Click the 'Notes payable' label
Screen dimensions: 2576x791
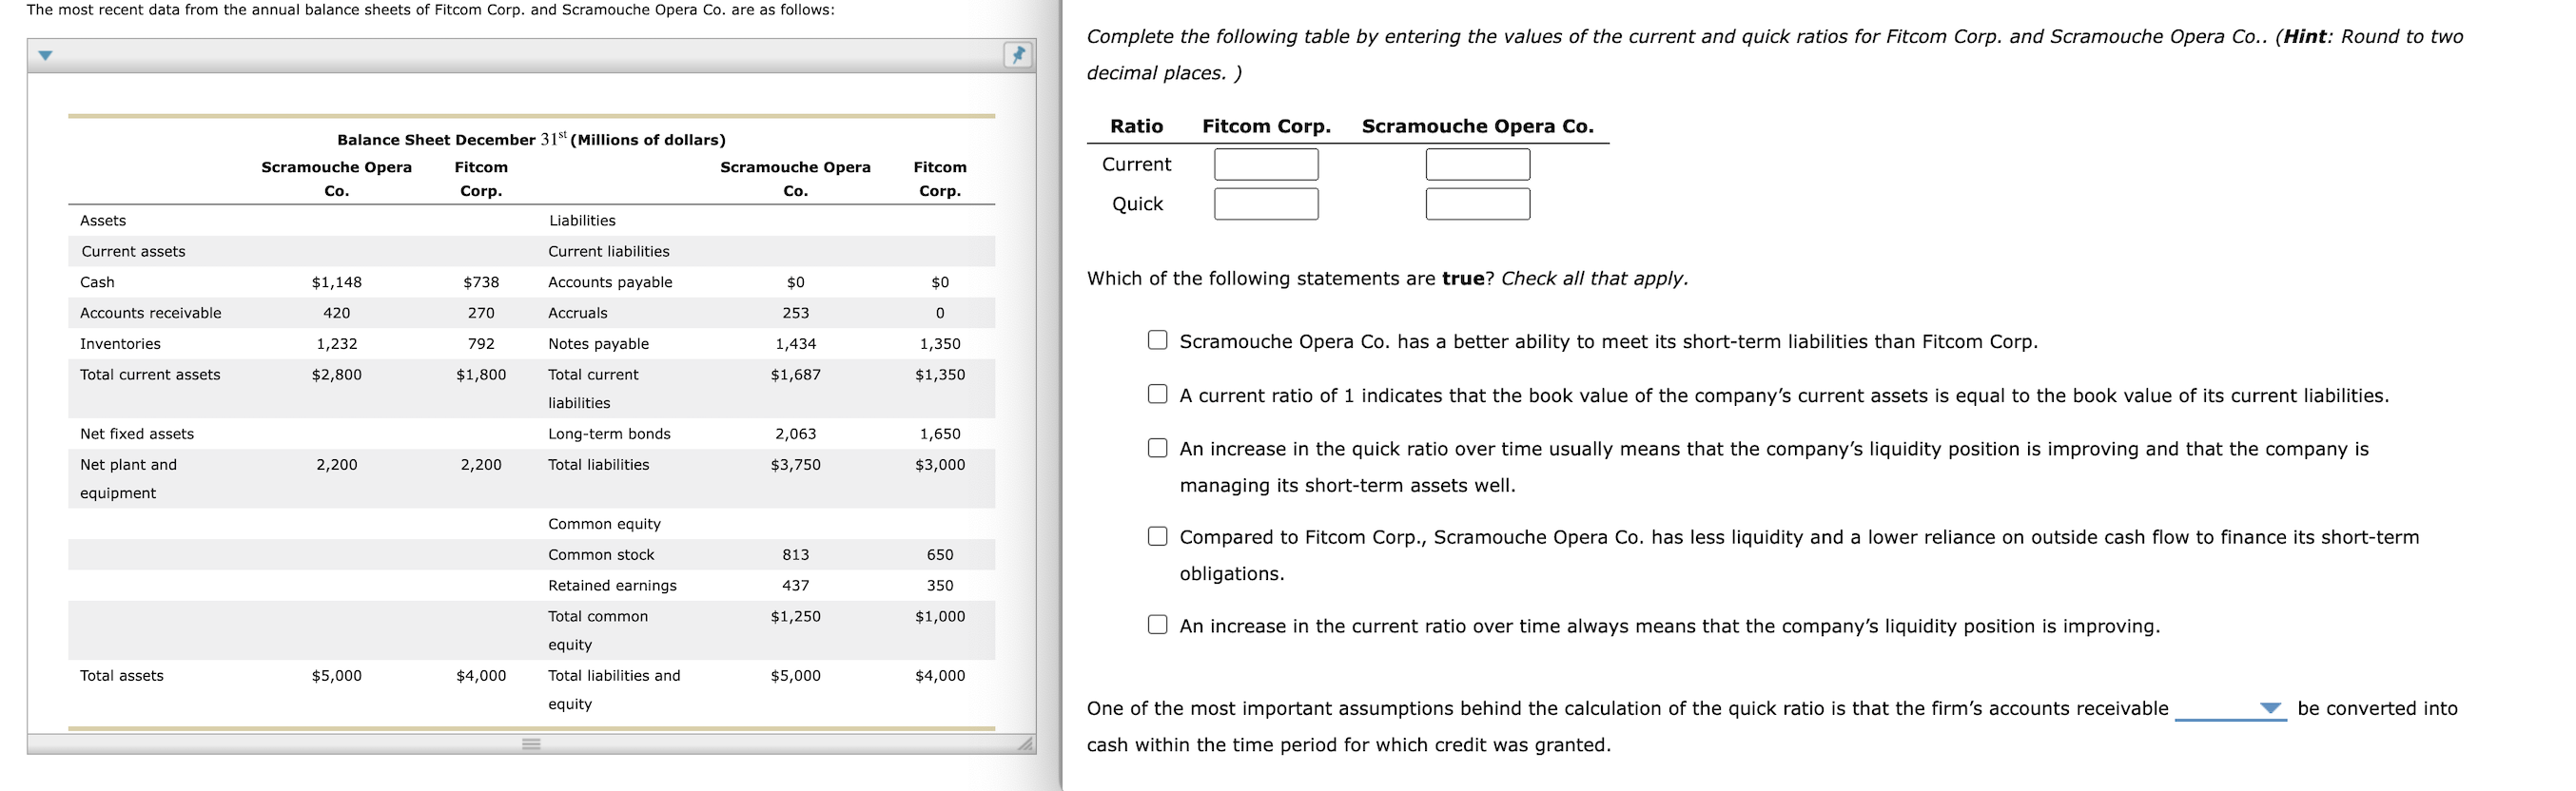(598, 344)
